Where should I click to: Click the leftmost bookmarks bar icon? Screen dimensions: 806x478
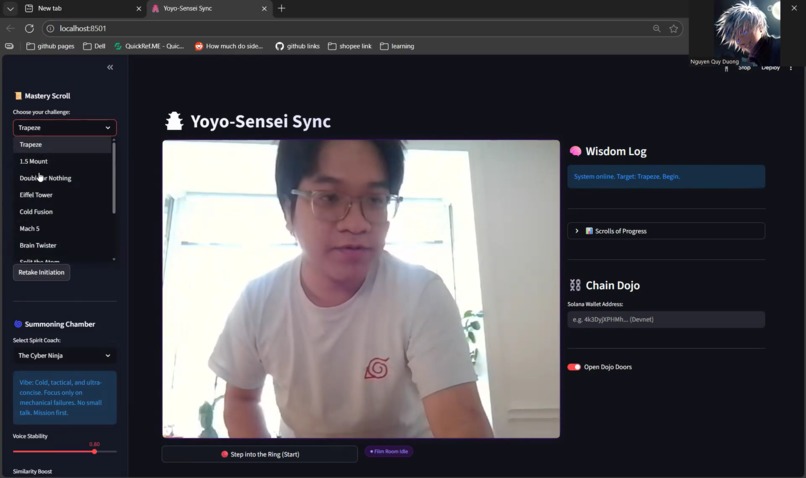(9, 46)
